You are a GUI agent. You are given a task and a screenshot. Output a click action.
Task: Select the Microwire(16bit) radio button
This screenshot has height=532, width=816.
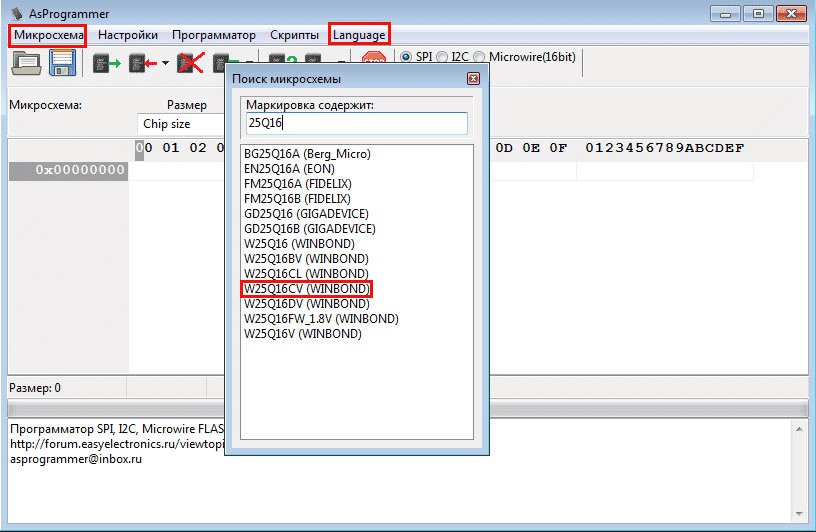pos(479,57)
